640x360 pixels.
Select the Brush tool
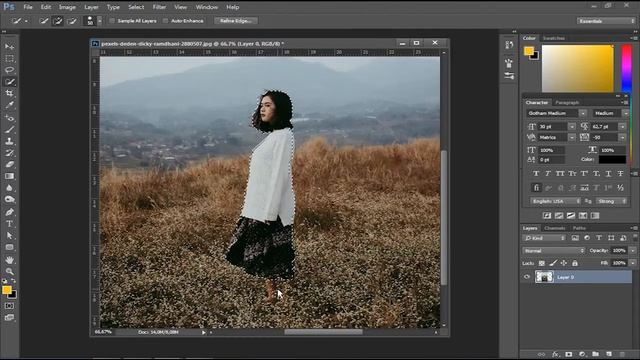point(9,130)
